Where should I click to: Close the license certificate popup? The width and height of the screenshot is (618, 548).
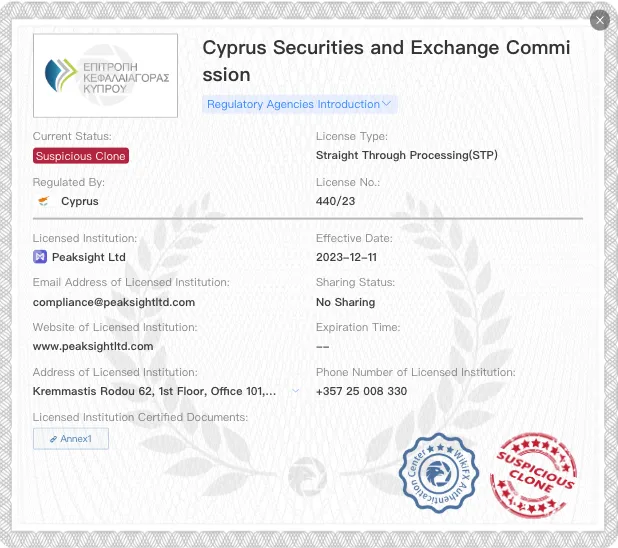coord(599,20)
